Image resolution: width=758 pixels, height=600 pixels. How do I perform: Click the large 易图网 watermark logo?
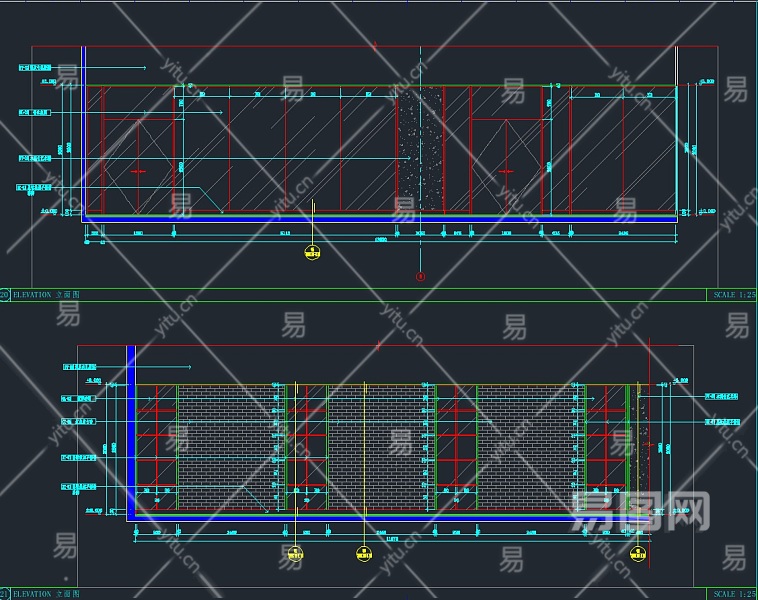point(639,511)
